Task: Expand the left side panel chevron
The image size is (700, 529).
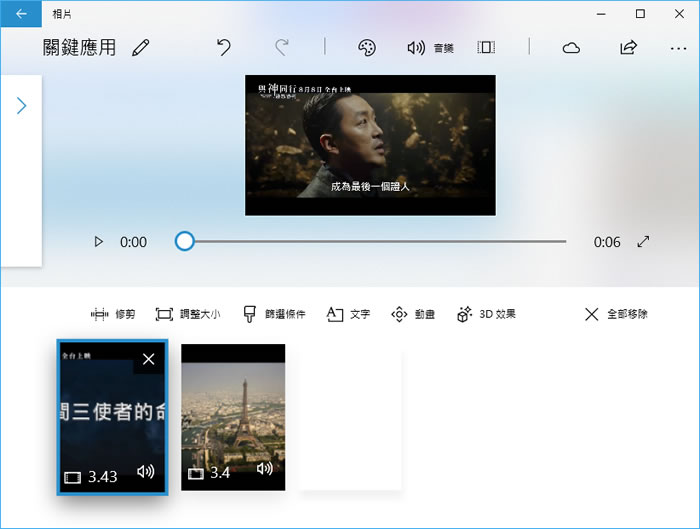Action: point(21,106)
